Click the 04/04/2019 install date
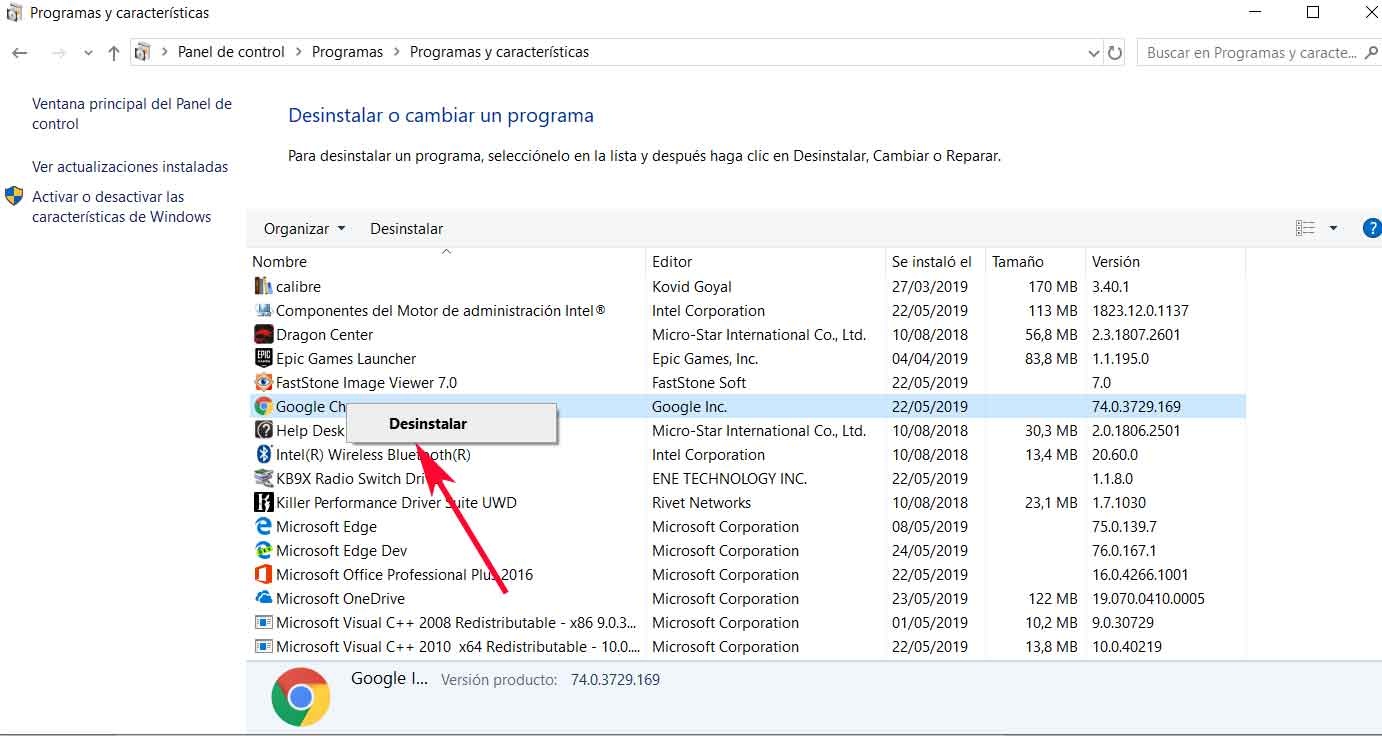1382x736 pixels. (x=930, y=359)
